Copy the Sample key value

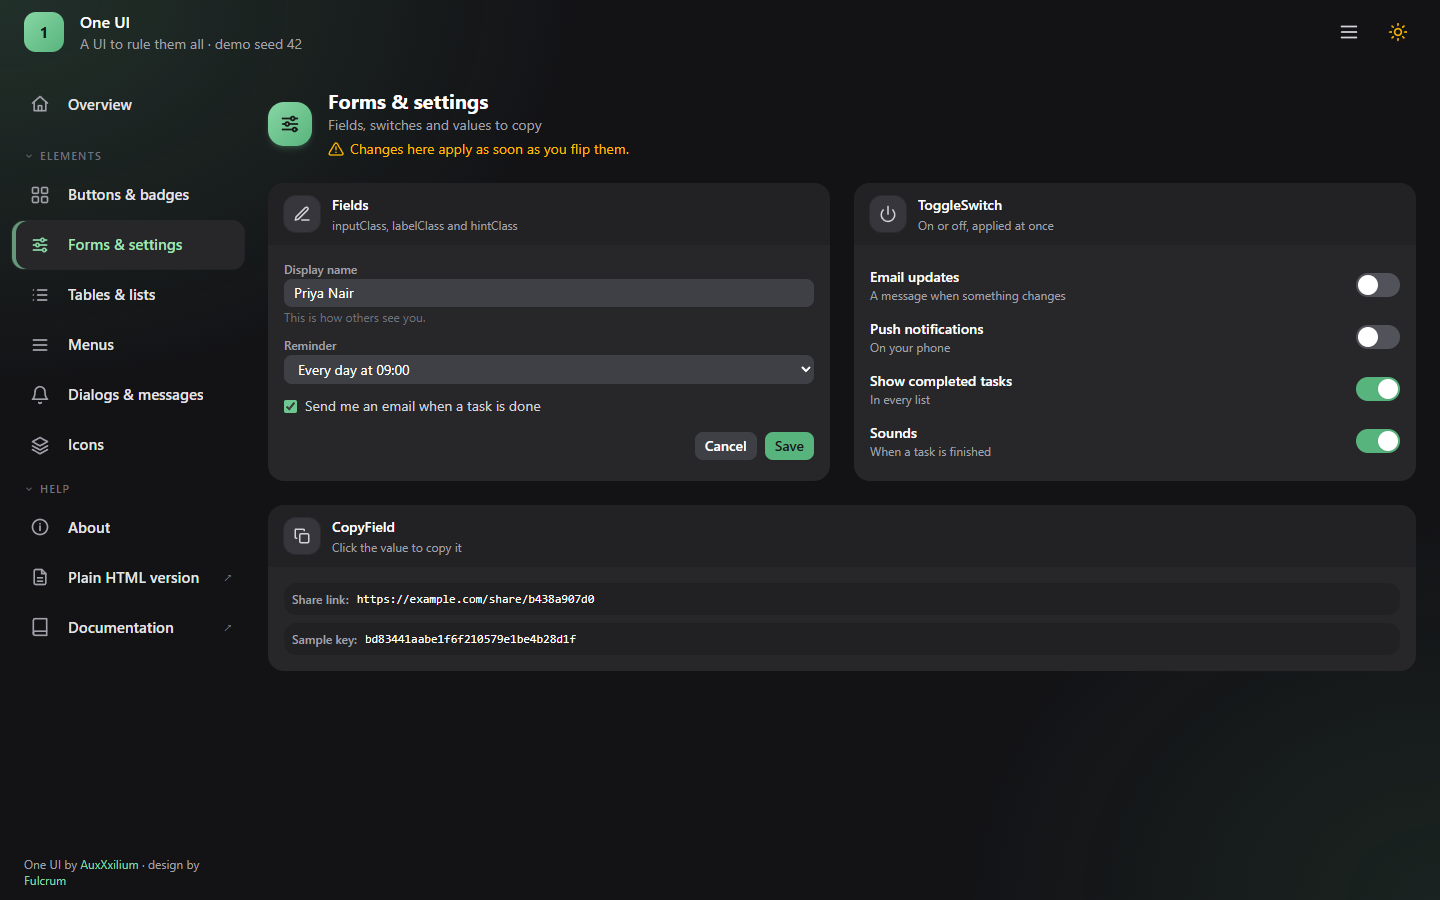point(471,639)
